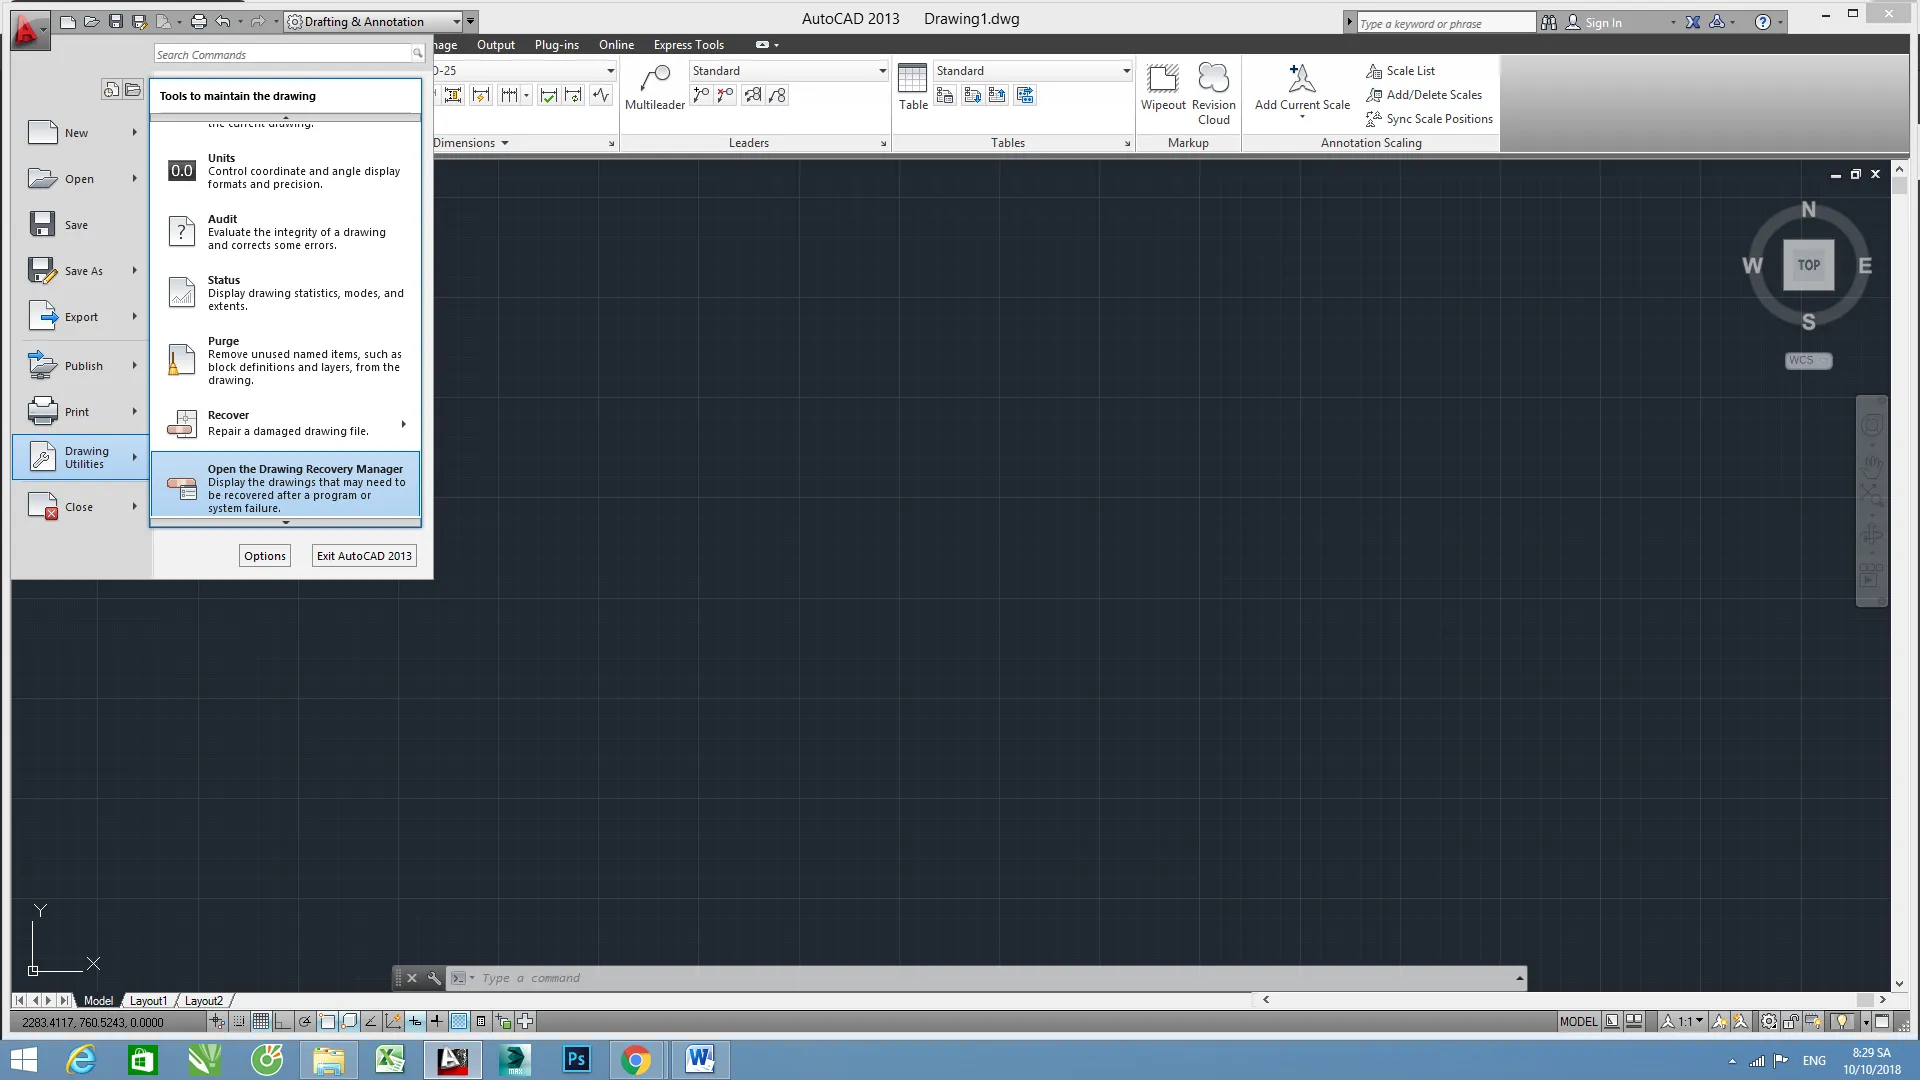Toggle the Annotation Visibility icon
1920x1080 pixels.
click(1720, 1021)
